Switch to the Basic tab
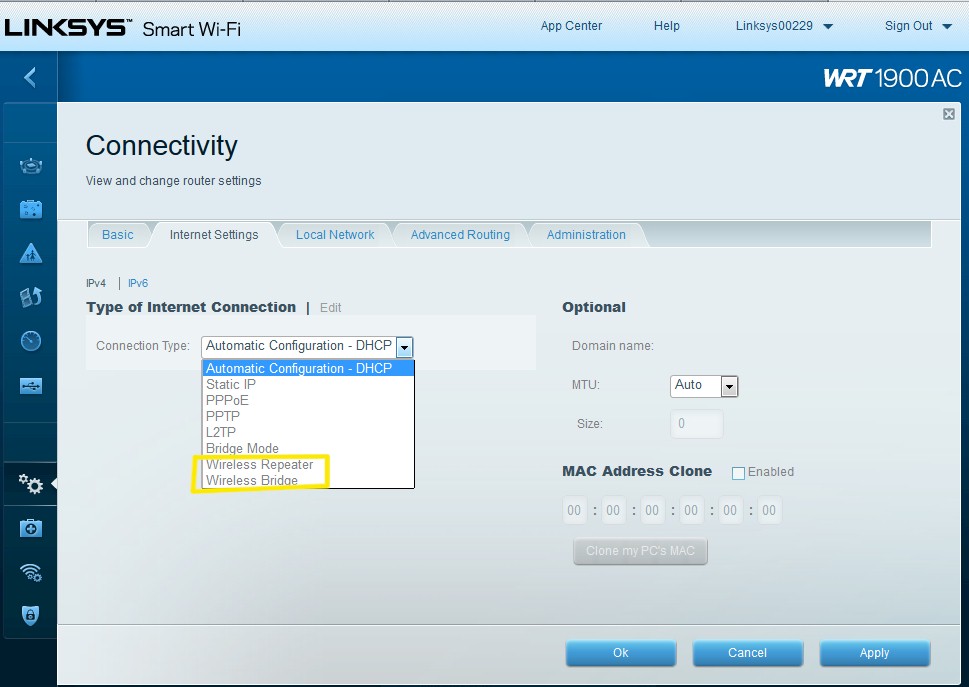969x687 pixels. pos(117,235)
